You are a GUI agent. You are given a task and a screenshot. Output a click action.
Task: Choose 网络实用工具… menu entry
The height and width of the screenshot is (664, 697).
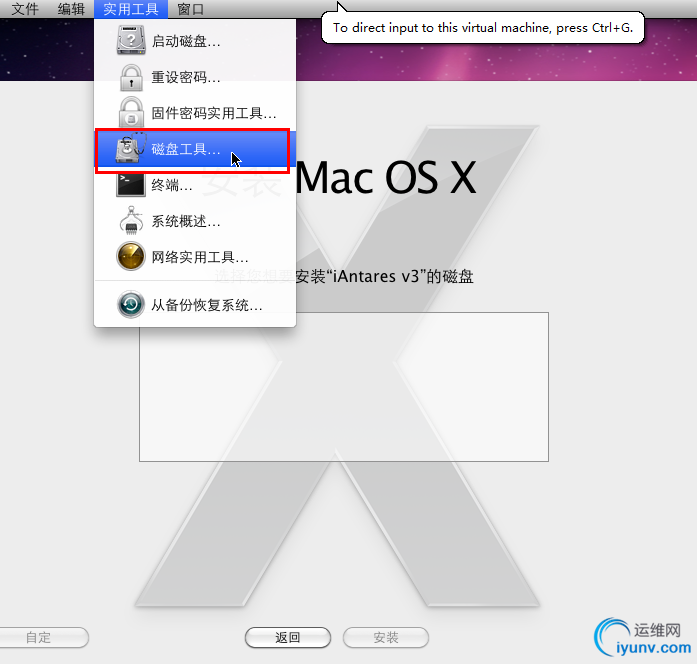coord(195,257)
